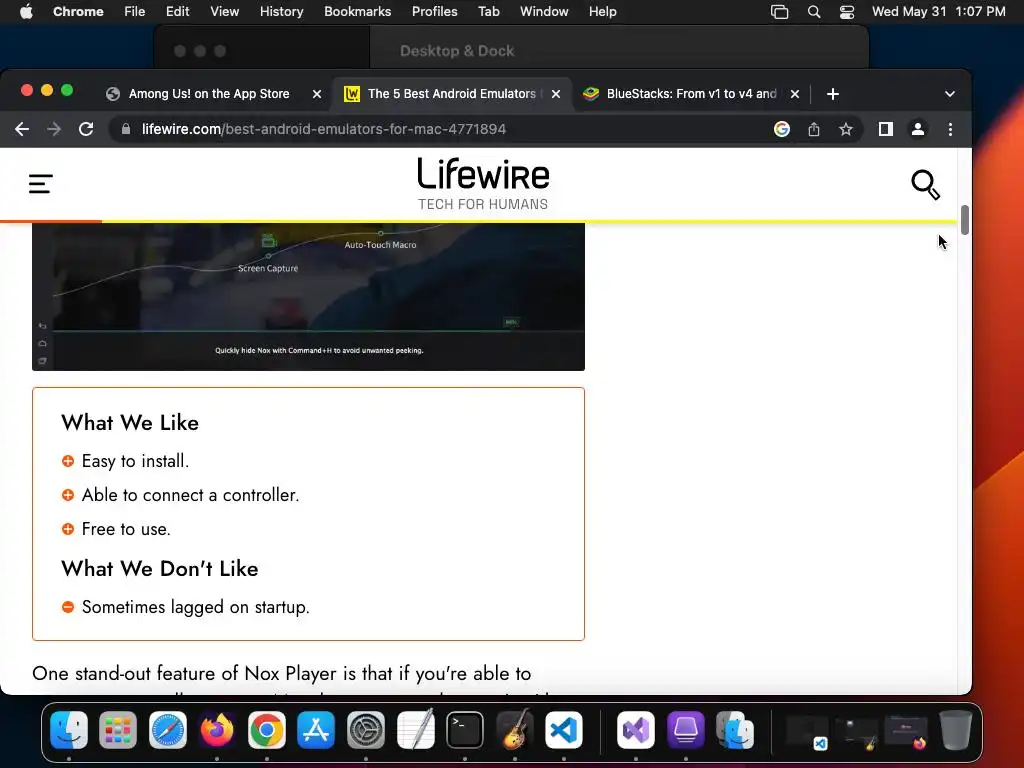Open Launchpad from the Dock
This screenshot has height=768, width=1024.
(x=118, y=730)
